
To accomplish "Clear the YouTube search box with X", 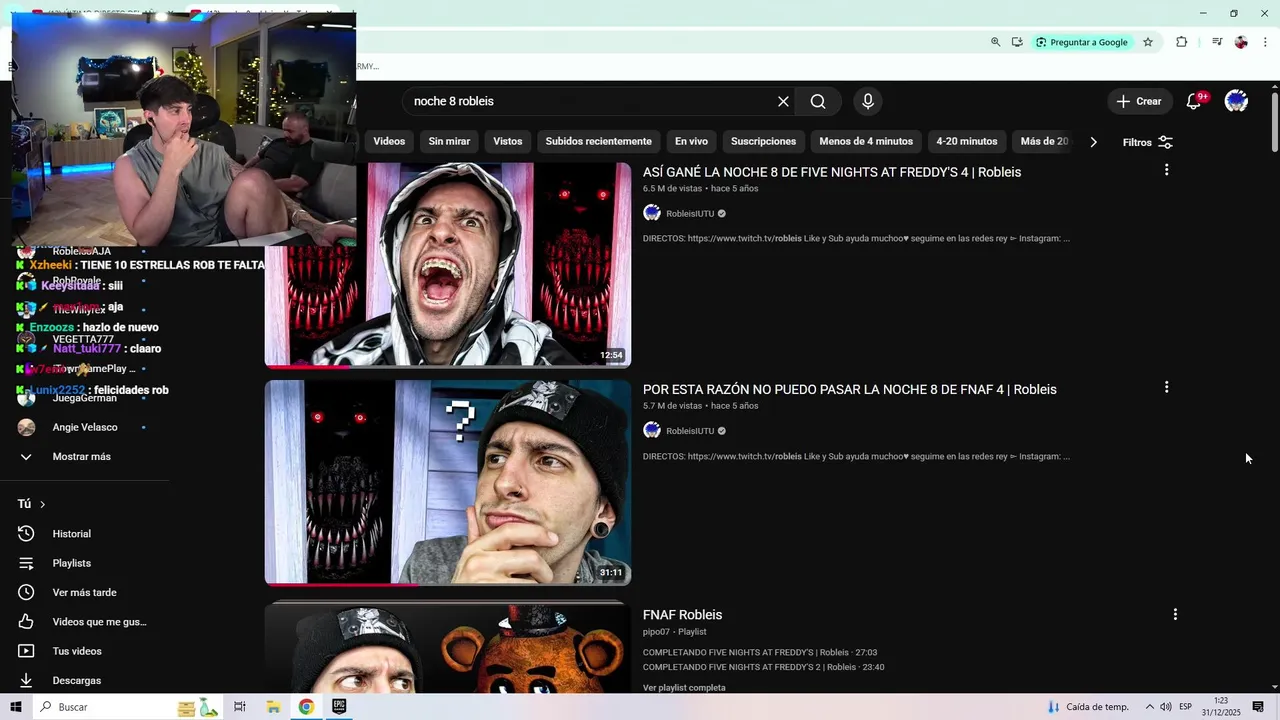I will [783, 101].
